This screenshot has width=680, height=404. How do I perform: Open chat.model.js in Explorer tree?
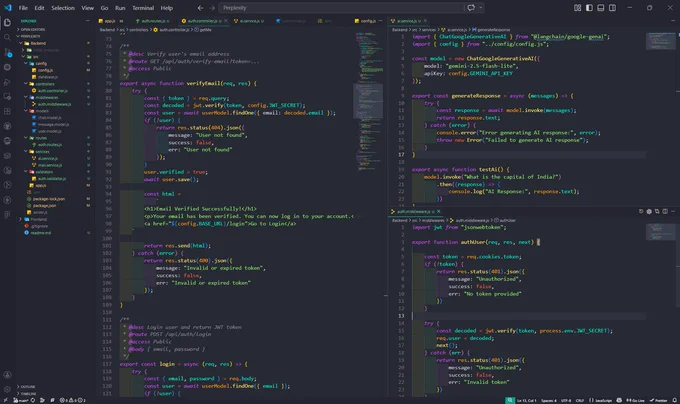49,117
